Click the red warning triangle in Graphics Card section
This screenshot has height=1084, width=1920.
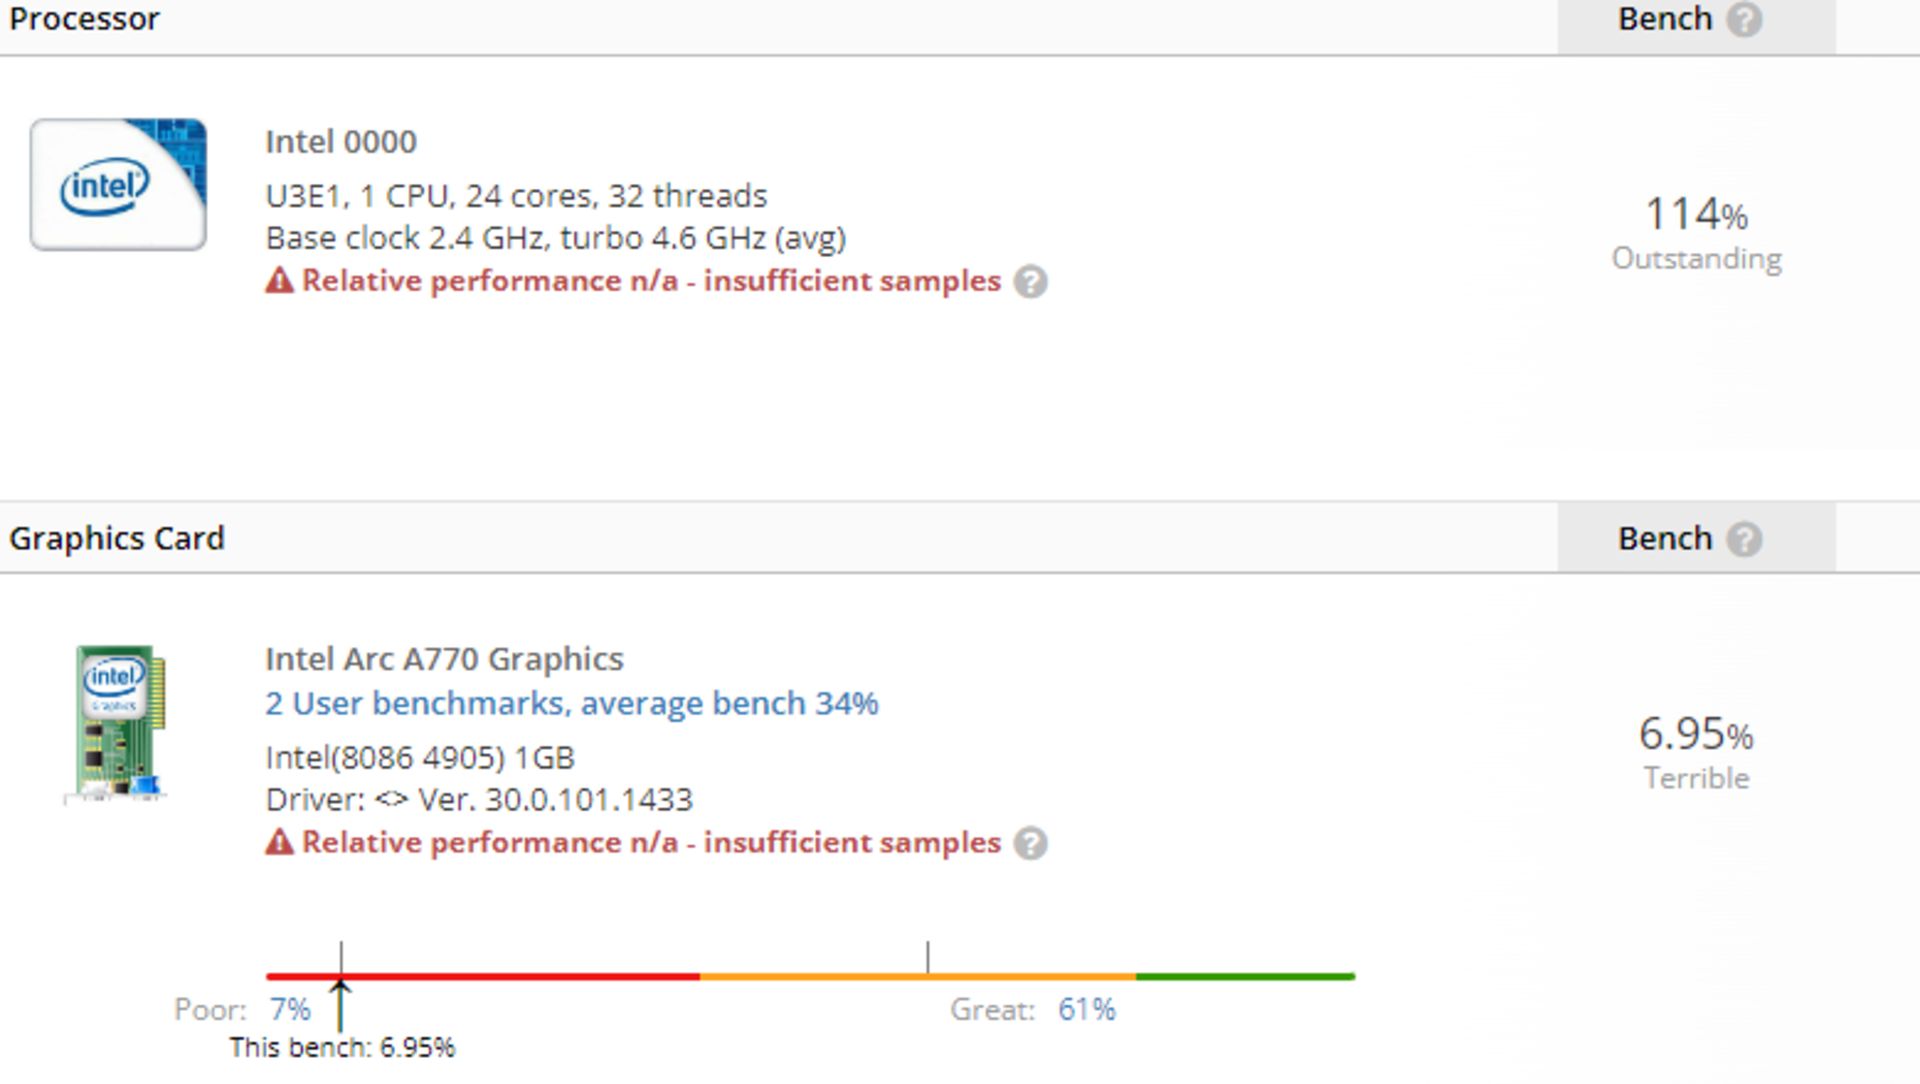[280, 843]
